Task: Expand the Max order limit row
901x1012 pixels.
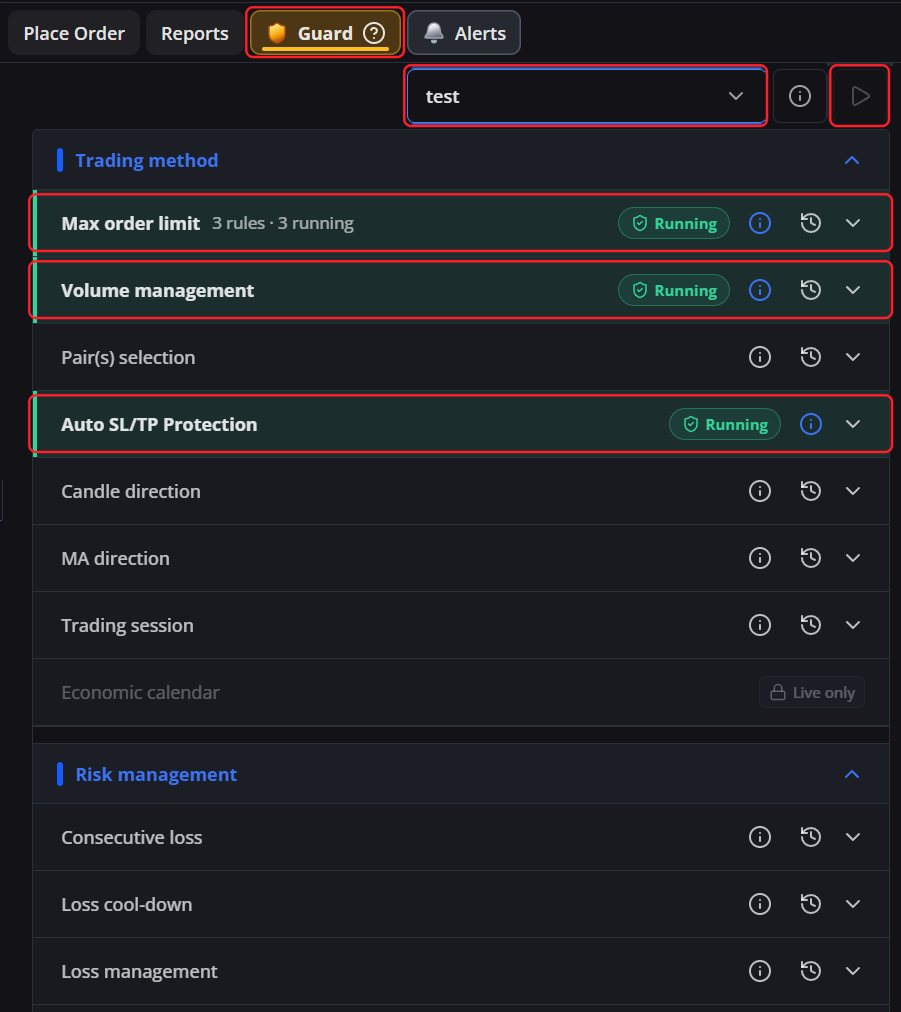Action: (x=853, y=223)
